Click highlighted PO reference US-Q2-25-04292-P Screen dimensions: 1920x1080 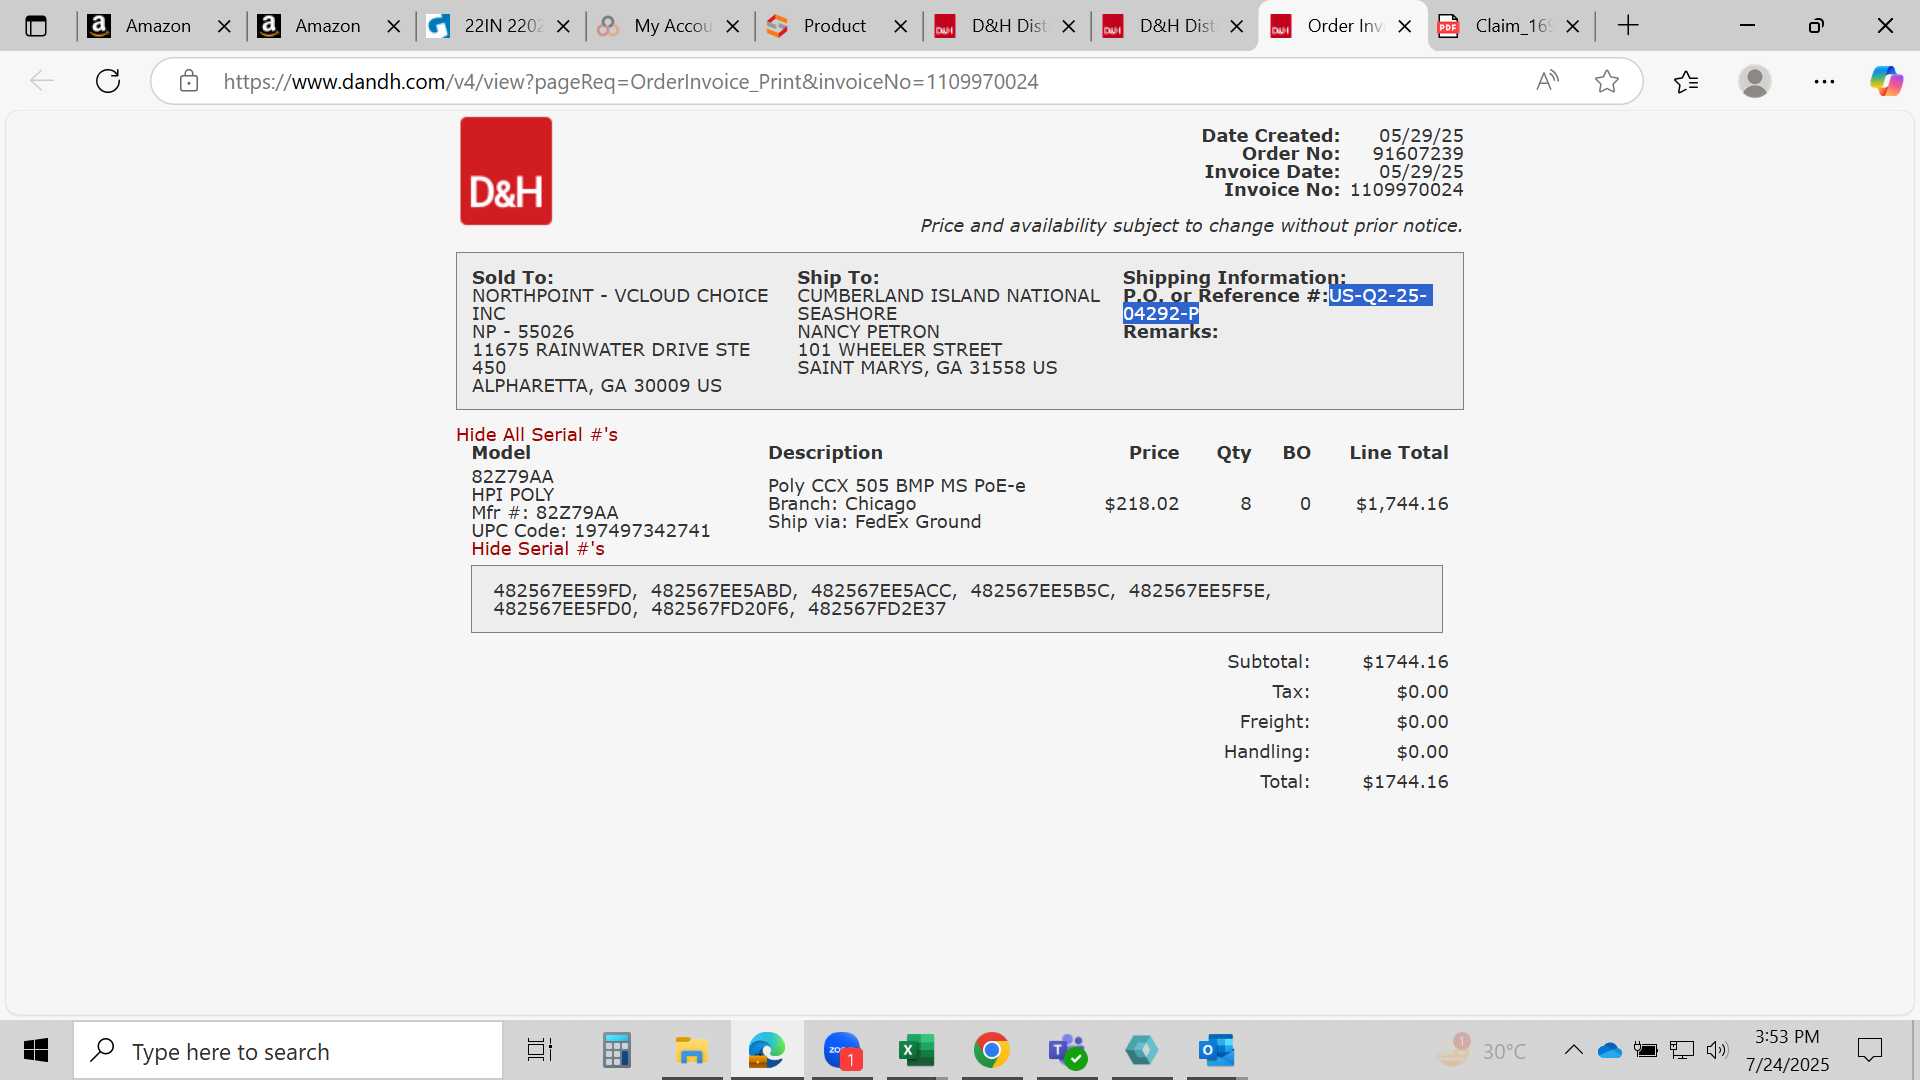[1278, 304]
